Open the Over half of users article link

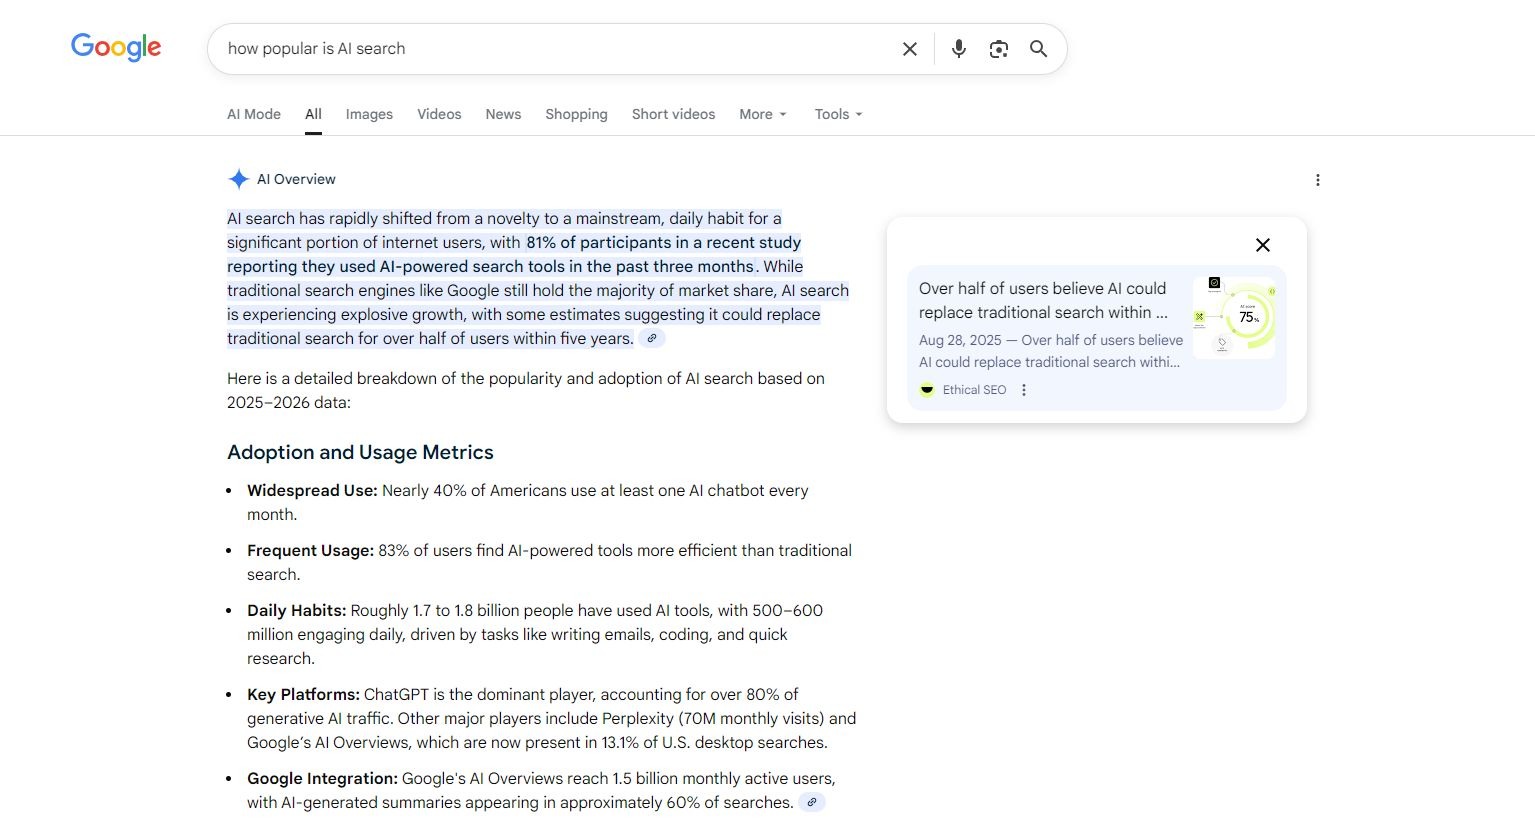point(1042,300)
